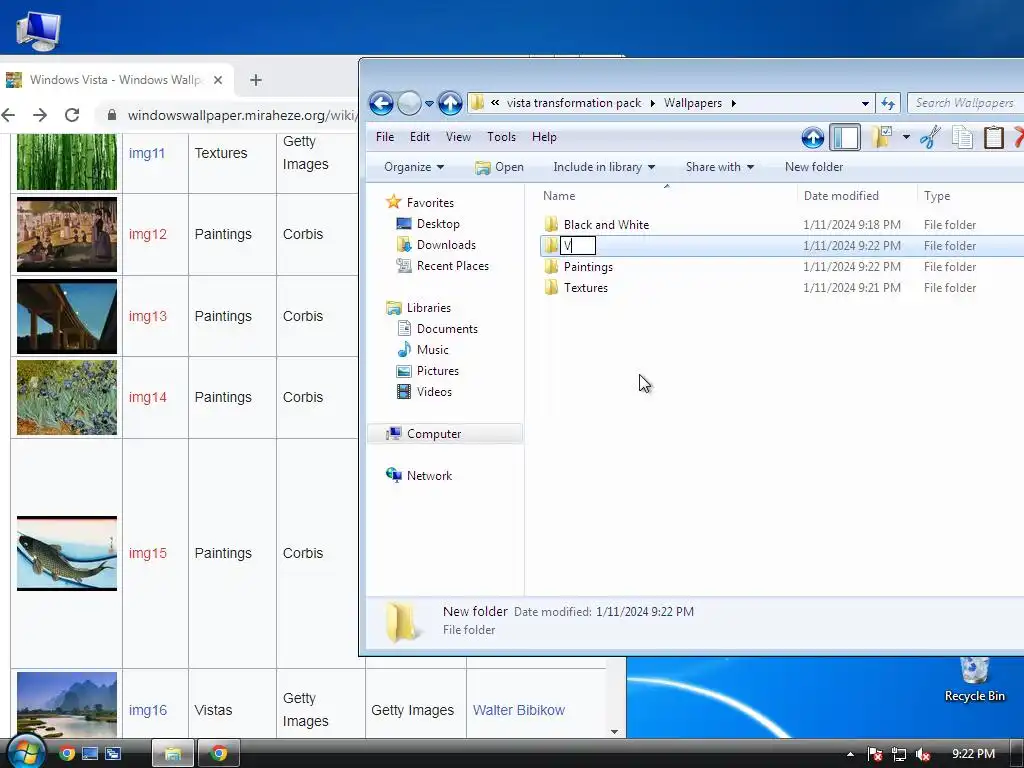Expand the address bar history dropdown
The height and width of the screenshot is (768, 1024).
pyautogui.click(x=865, y=103)
